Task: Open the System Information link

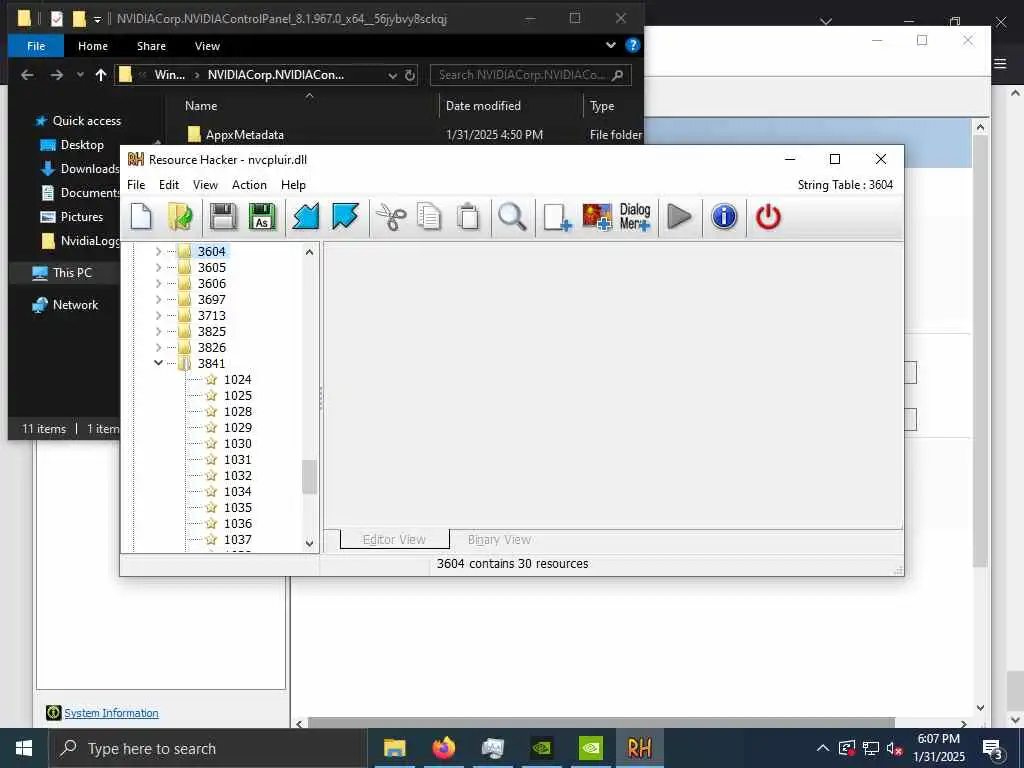Action: 111,713
